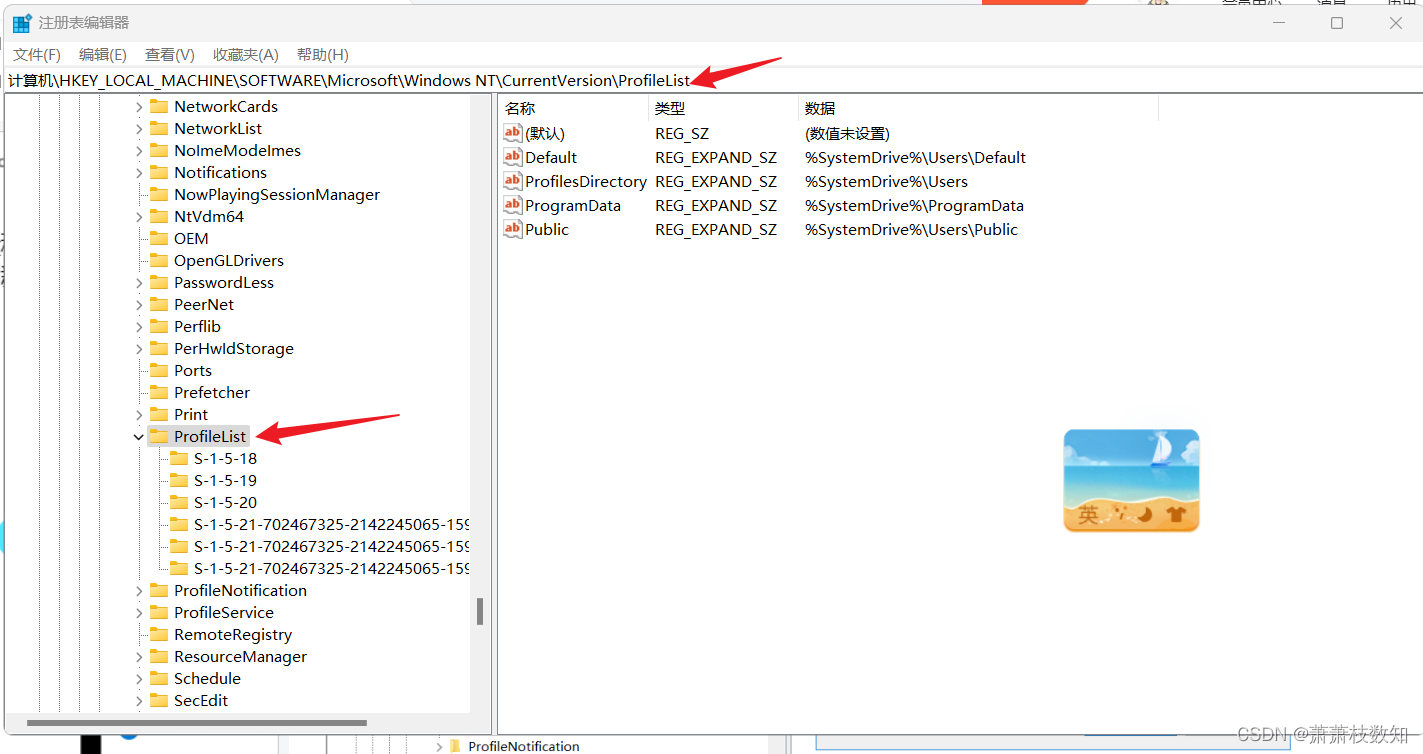Open the 查看(V) menu
Viewport: 1423px width, 754px height.
169,55
